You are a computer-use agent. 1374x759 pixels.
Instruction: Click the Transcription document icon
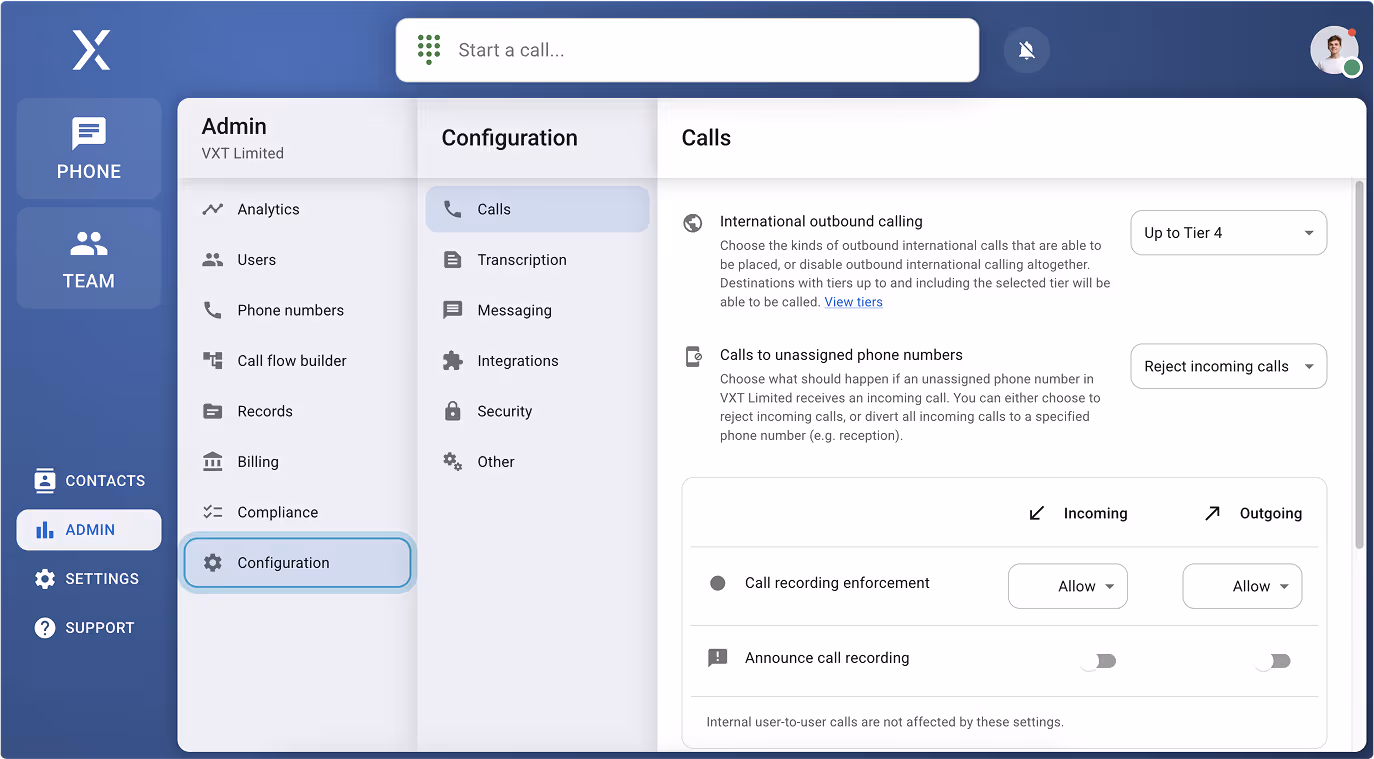[453, 260]
